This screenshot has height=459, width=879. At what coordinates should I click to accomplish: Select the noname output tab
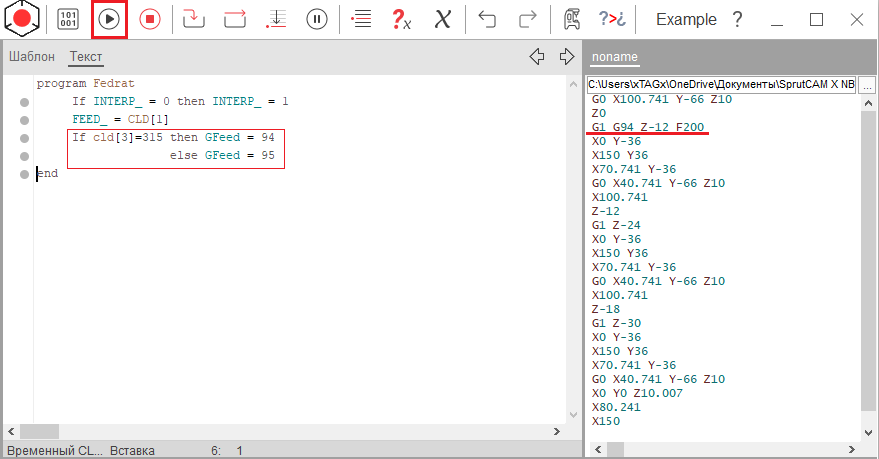pyautogui.click(x=614, y=57)
